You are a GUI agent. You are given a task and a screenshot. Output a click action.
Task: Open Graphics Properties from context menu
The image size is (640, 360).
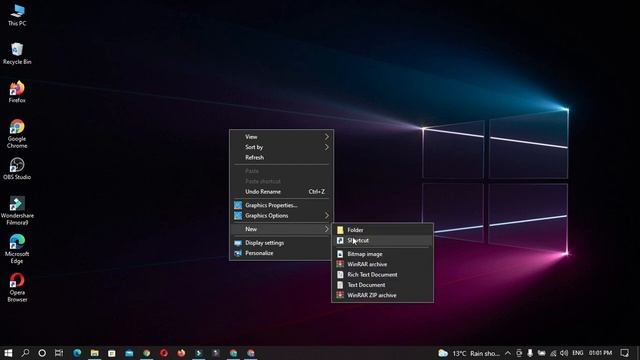coord(282,205)
